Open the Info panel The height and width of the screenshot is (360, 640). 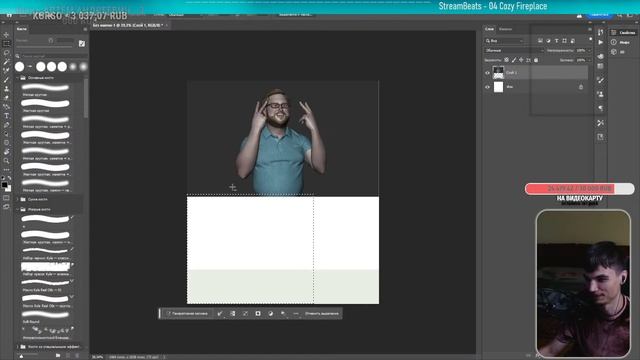620,42
